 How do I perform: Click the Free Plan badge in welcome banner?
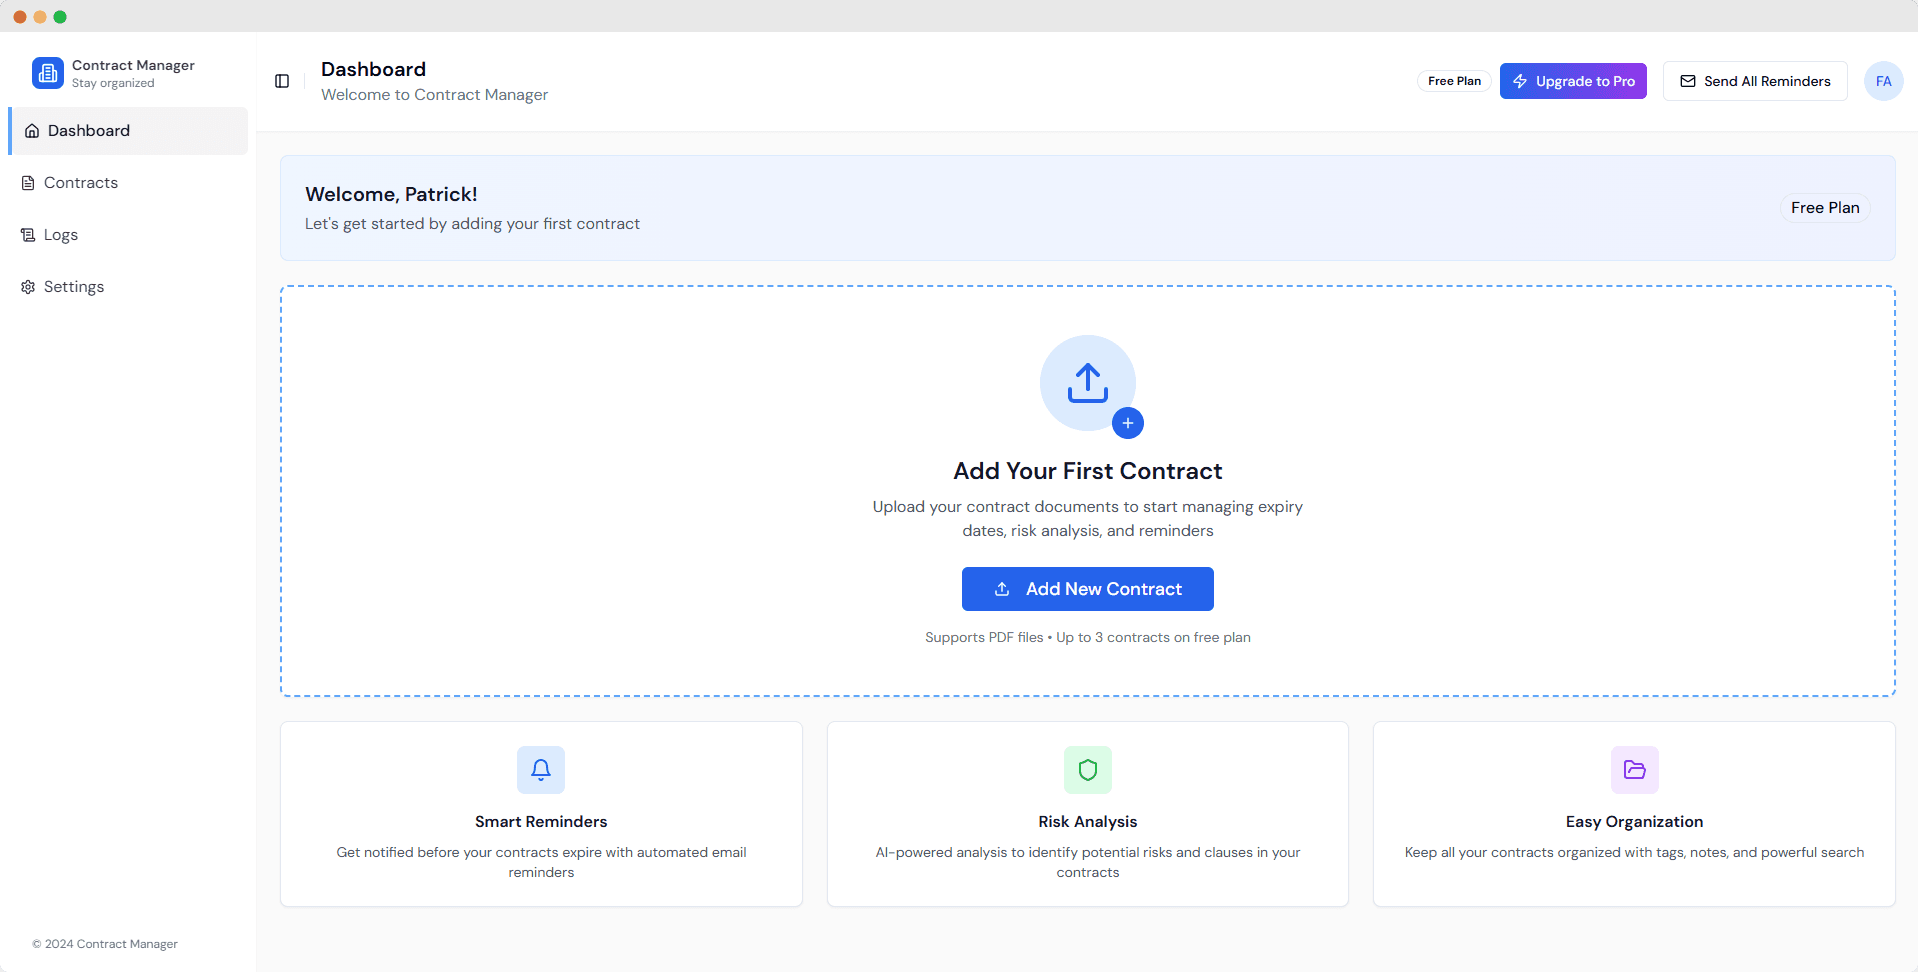(1825, 207)
